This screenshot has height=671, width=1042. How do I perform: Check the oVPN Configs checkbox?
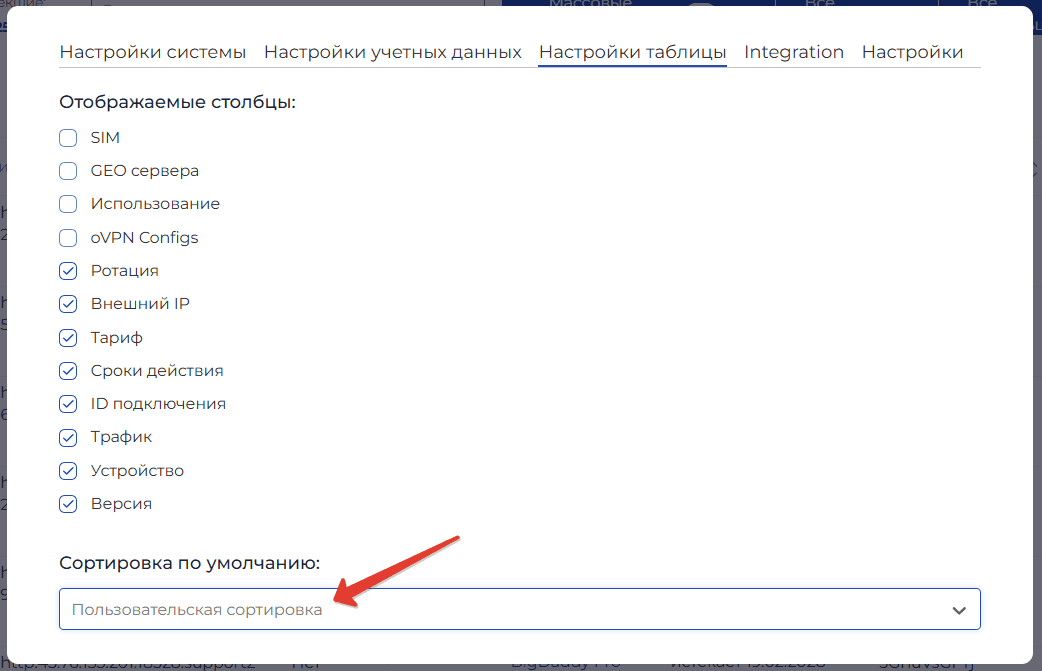coord(68,237)
